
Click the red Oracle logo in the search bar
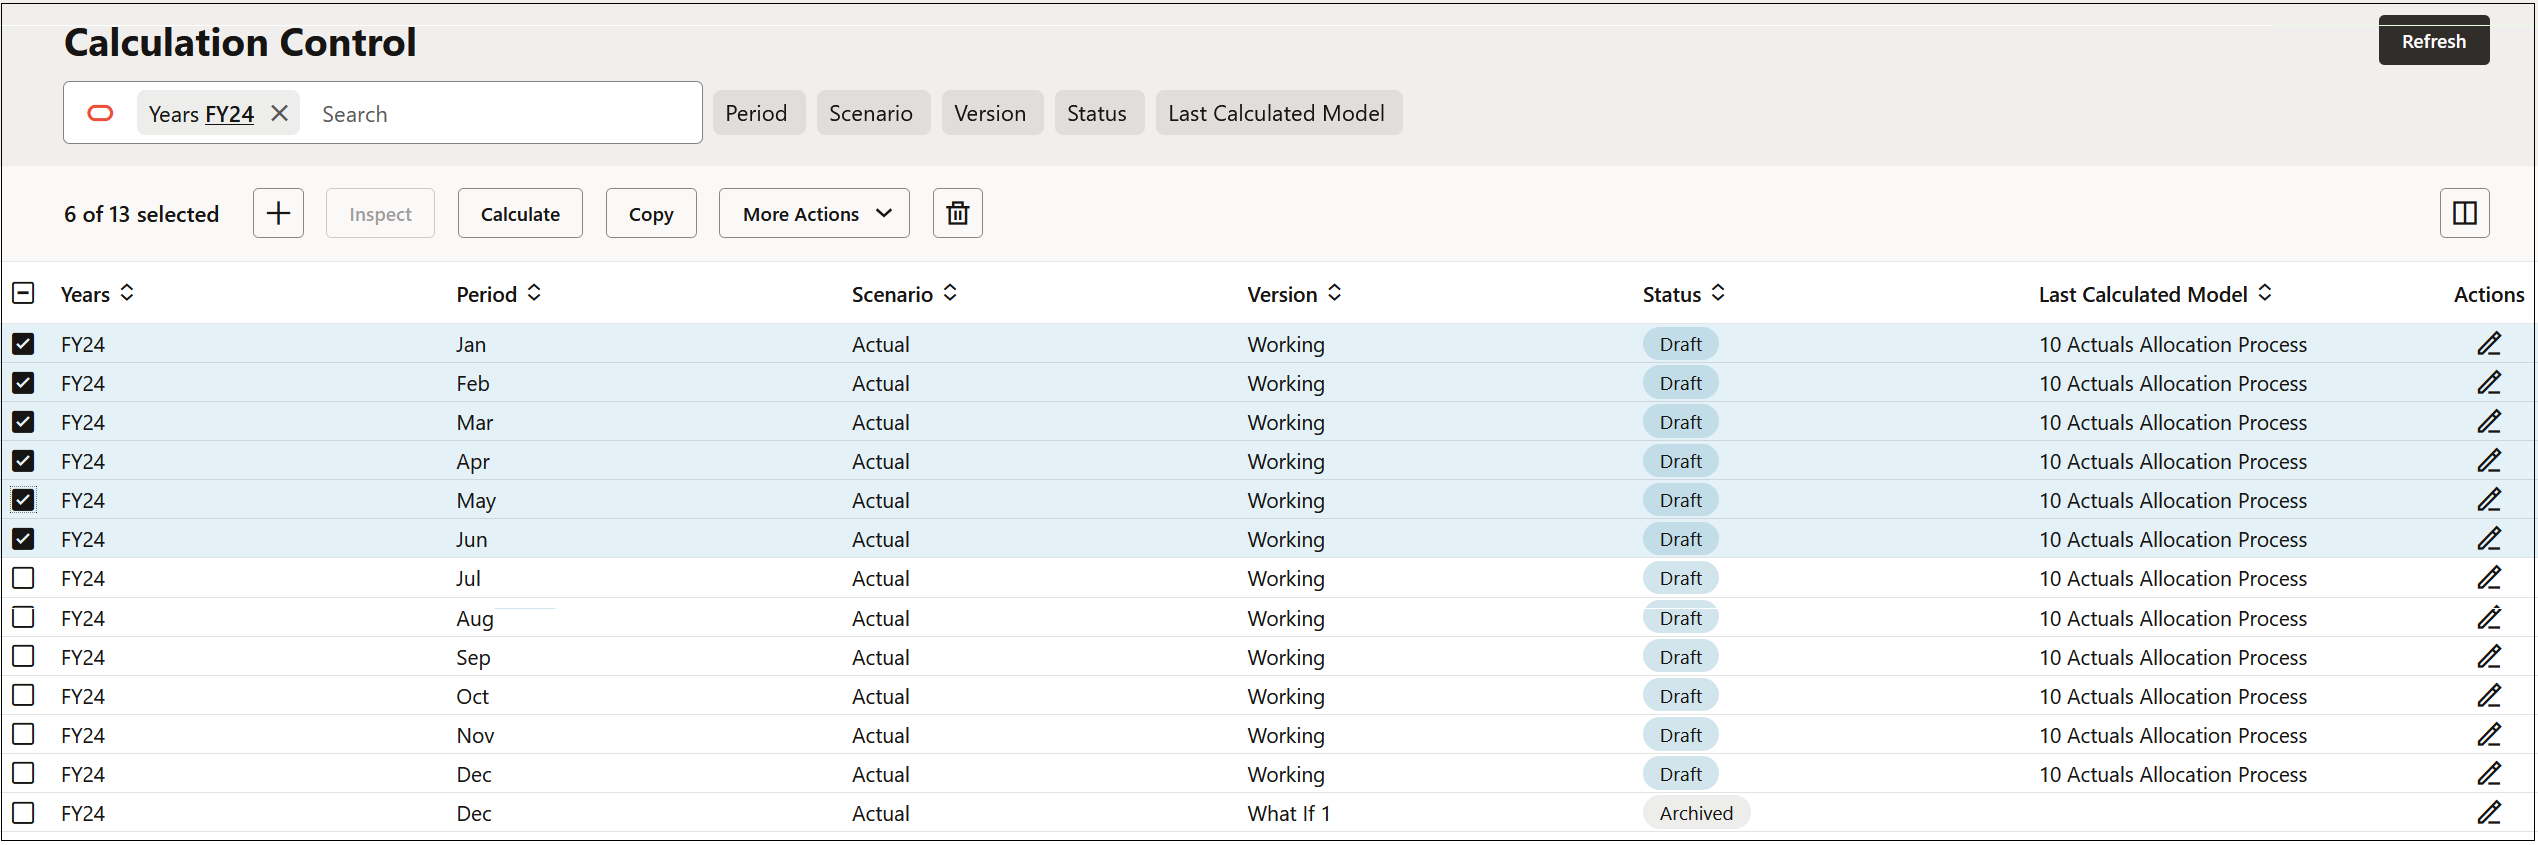tap(101, 113)
